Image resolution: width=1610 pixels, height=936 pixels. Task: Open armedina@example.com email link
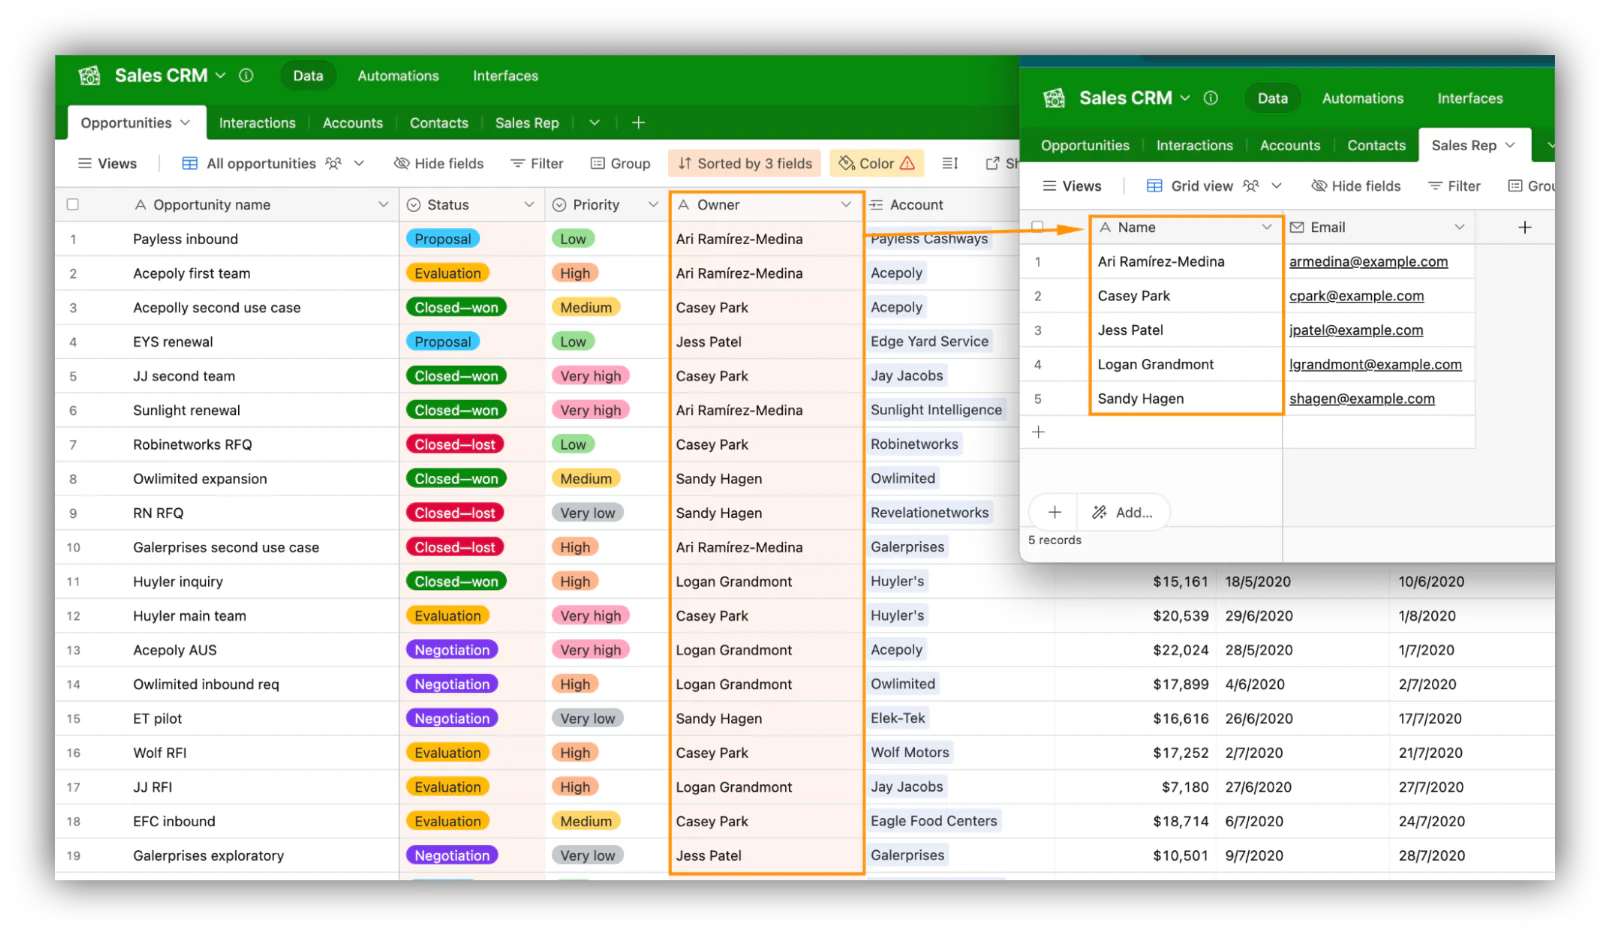pos(1368,262)
